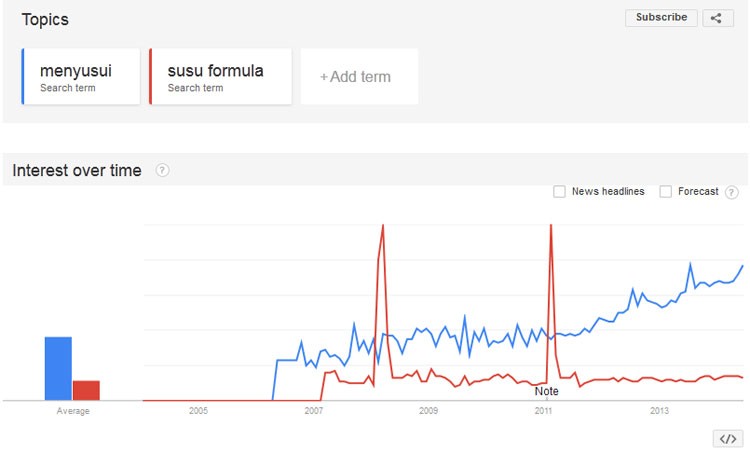Open the embed code icon

point(728,439)
